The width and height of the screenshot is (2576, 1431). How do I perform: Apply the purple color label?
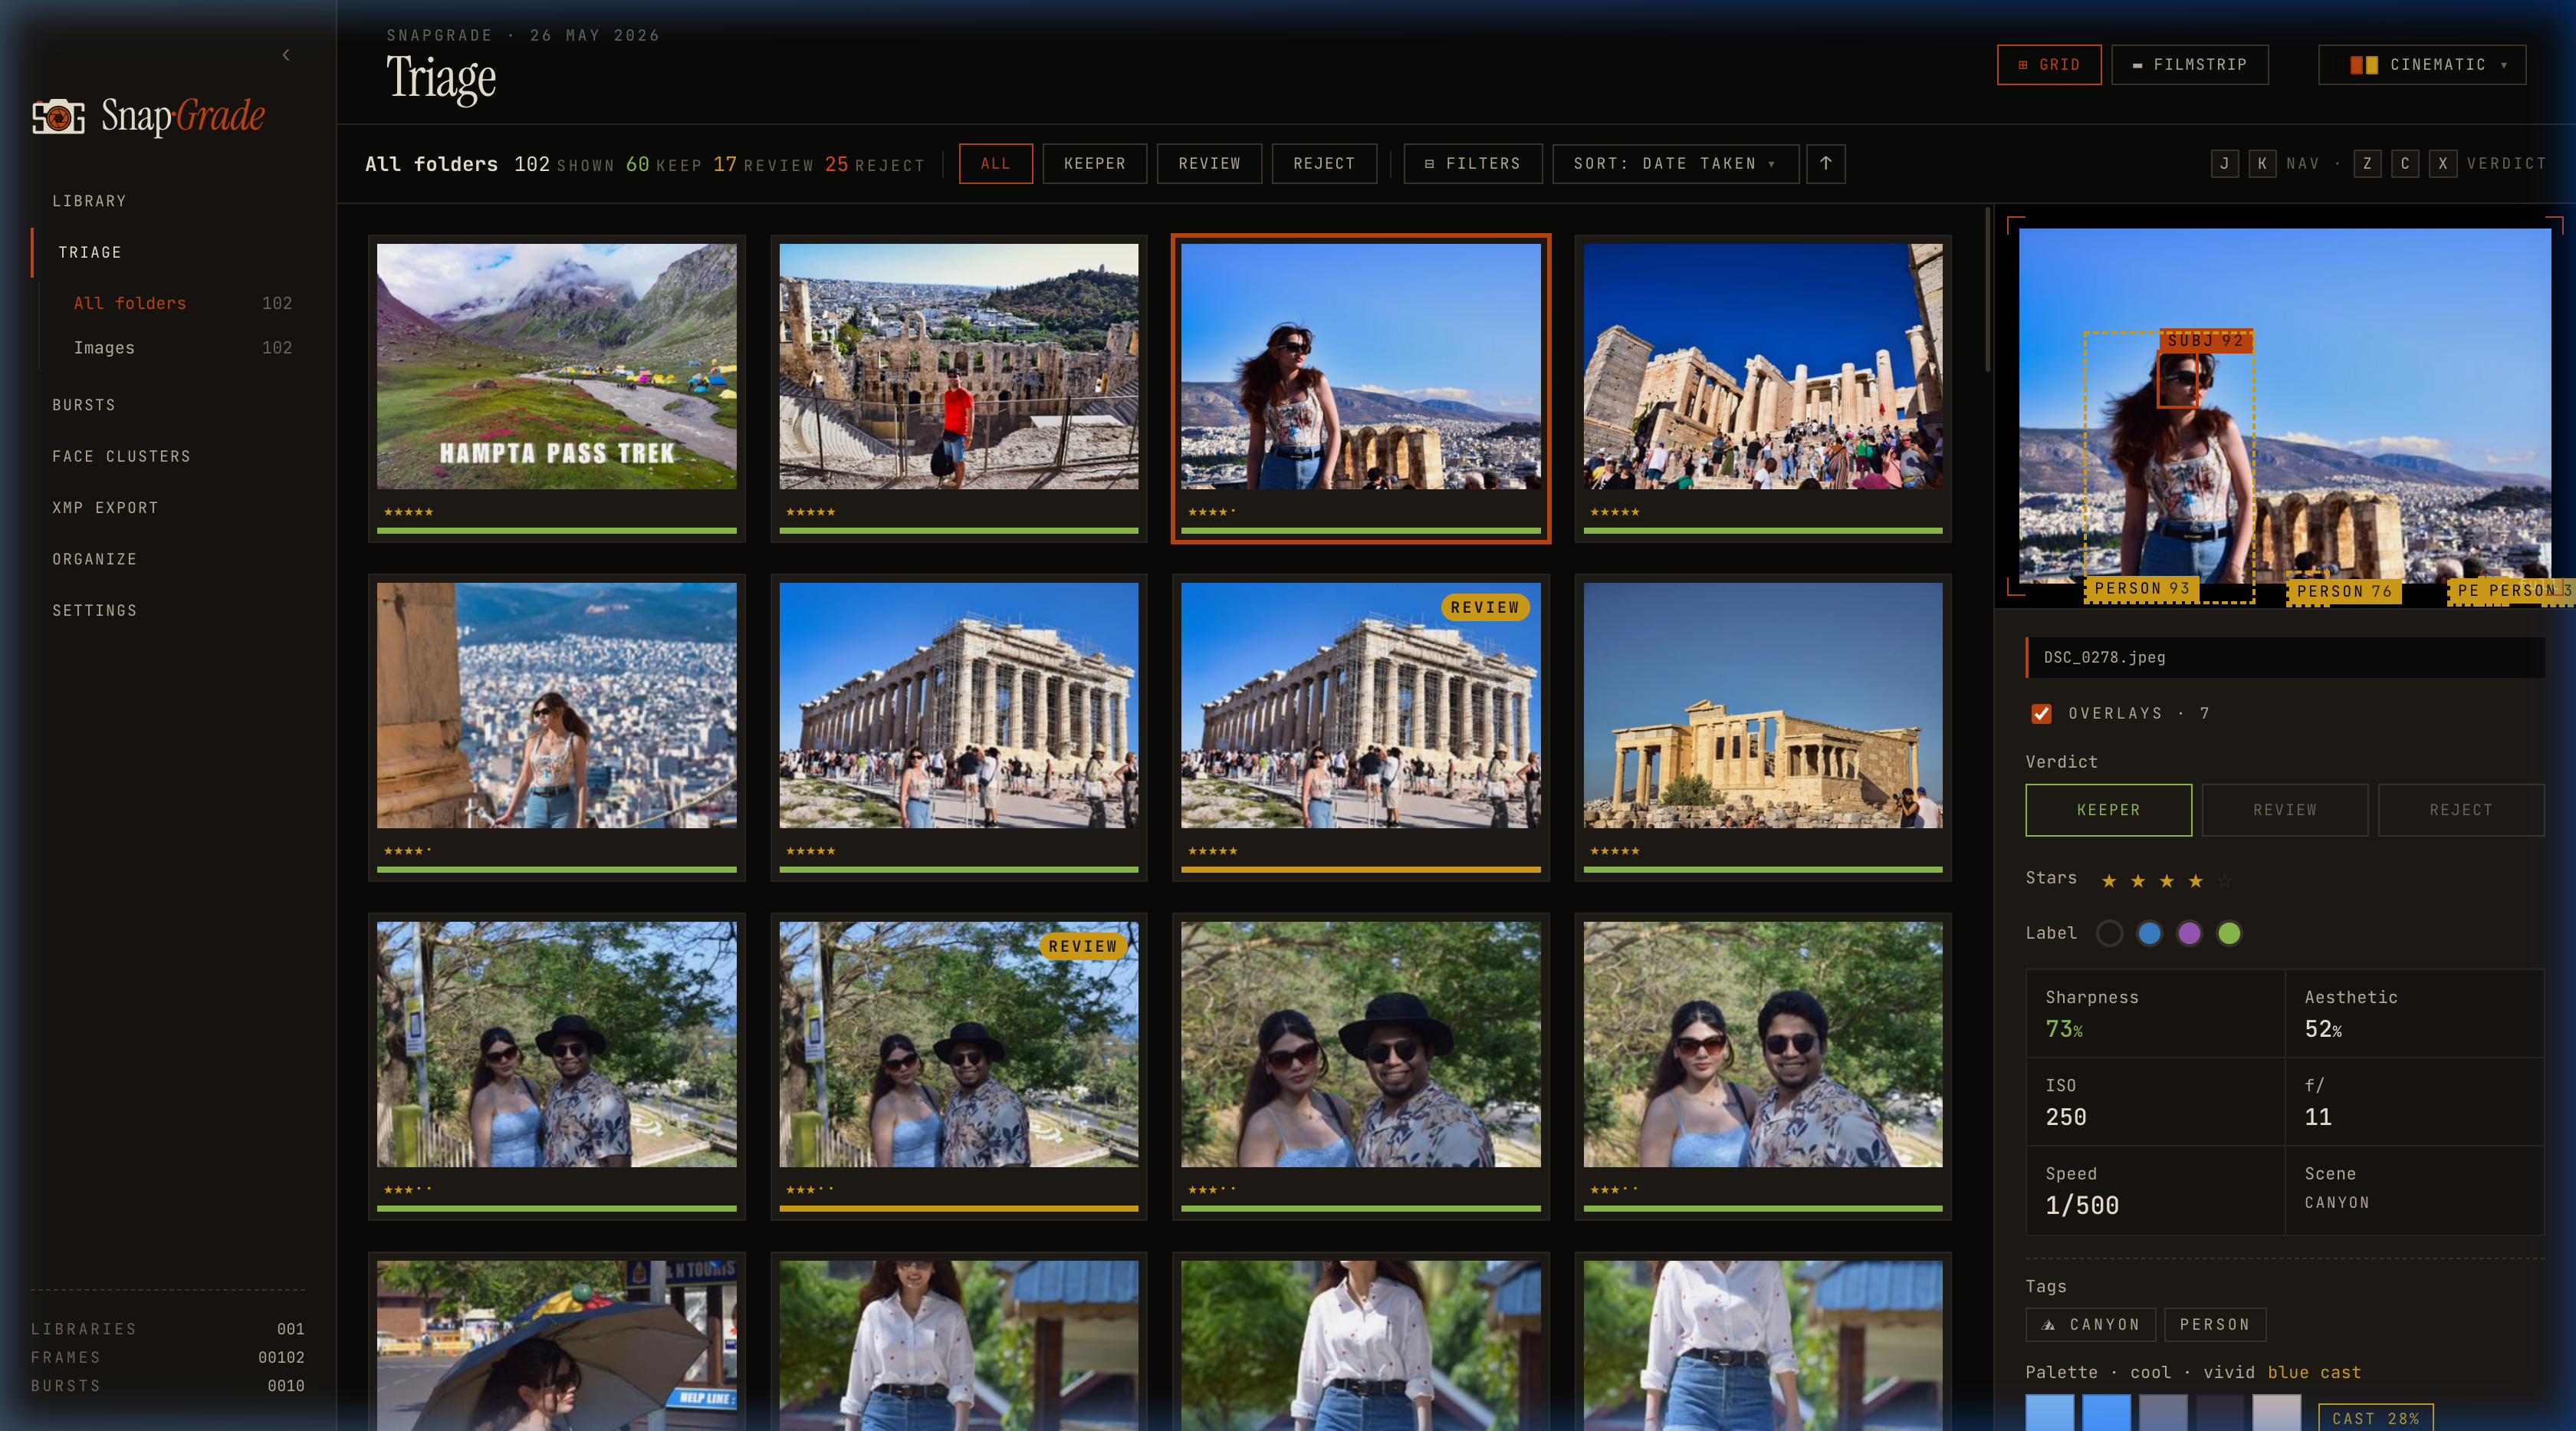2189,933
